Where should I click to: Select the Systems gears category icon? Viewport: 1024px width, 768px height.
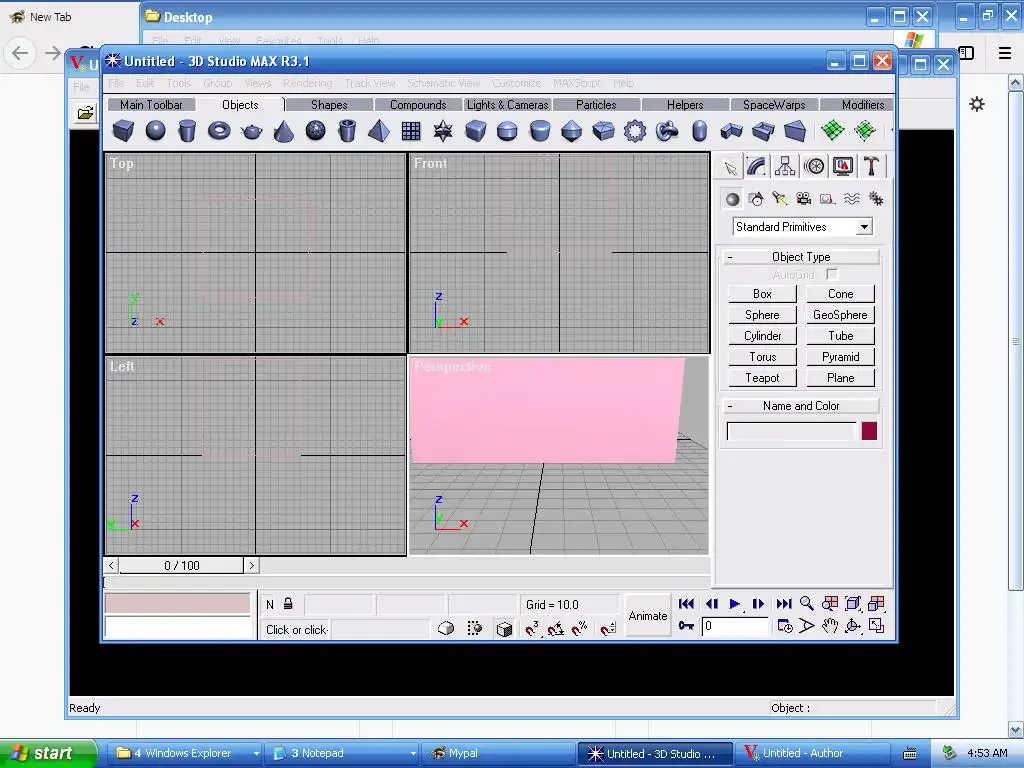[x=876, y=199]
